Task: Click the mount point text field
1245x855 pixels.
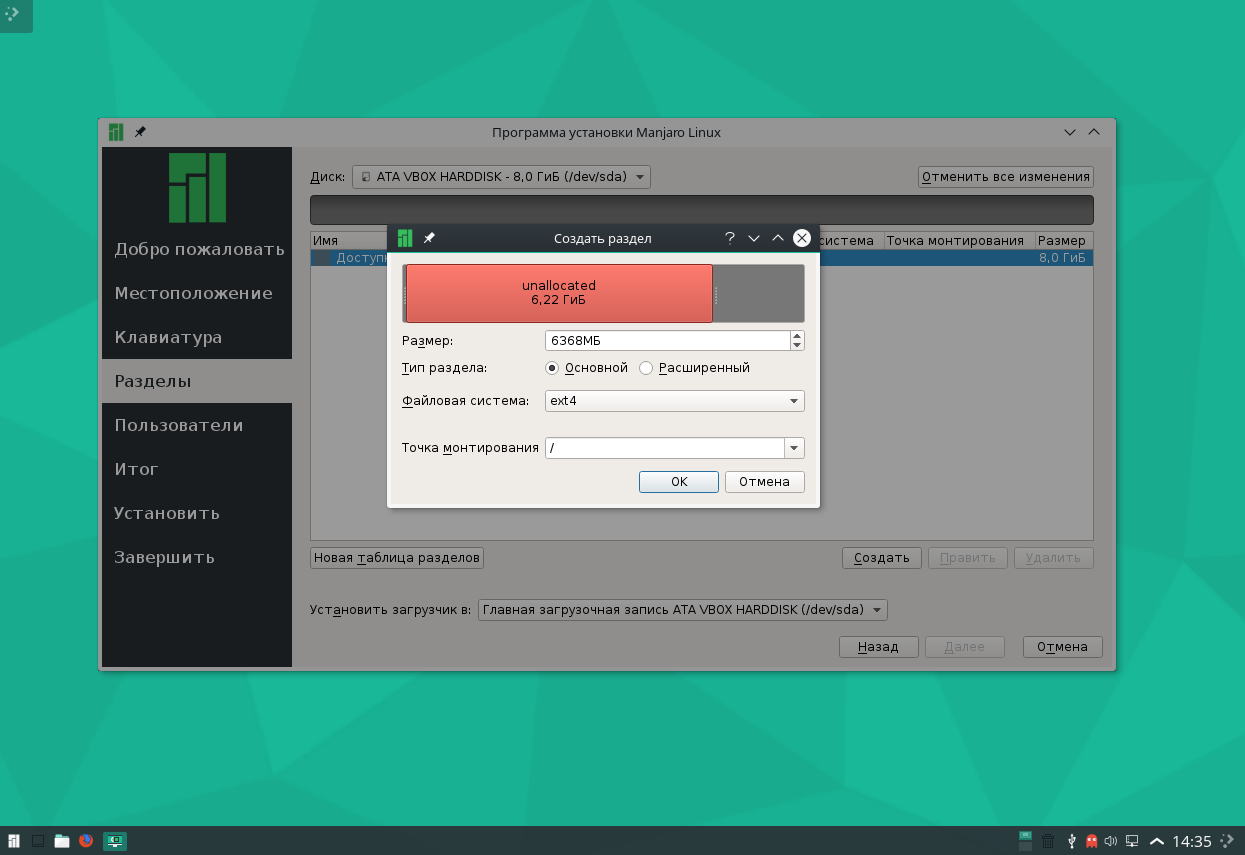Action: coord(665,448)
